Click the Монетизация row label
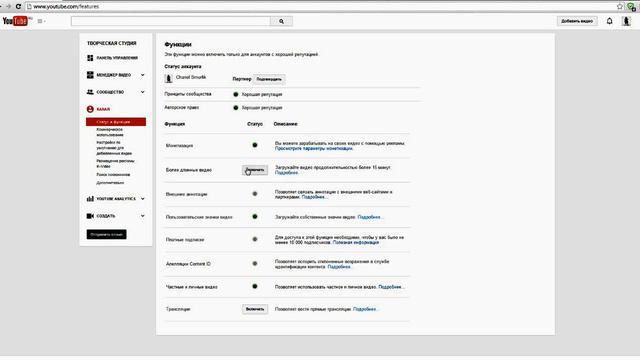Screen dimensions: 640x360 [179, 146]
